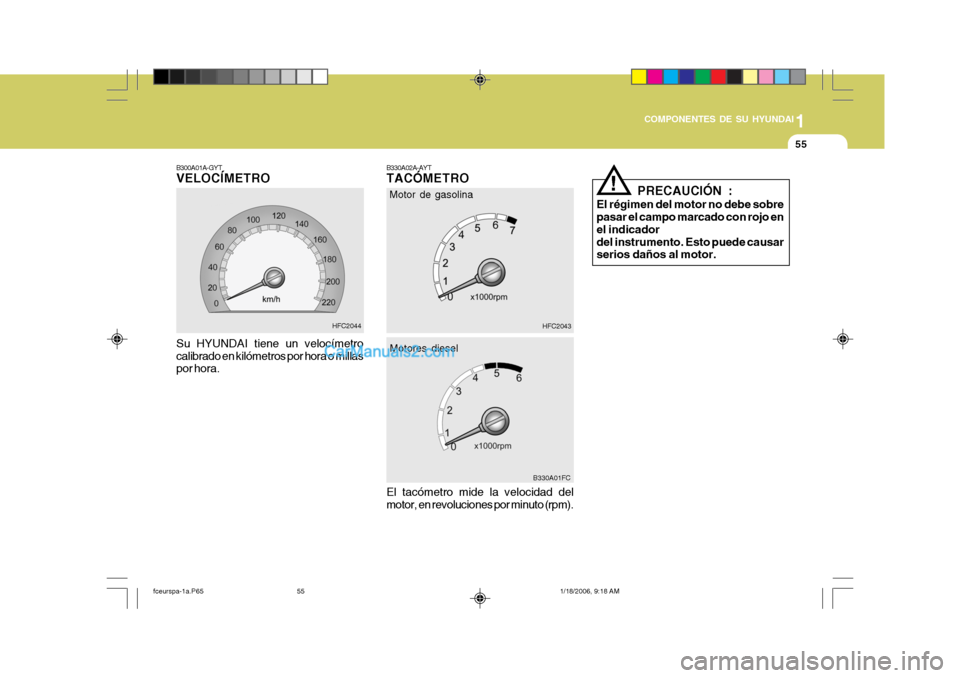
Task: Pick the pink swatch in the color bar
Action: [766, 77]
